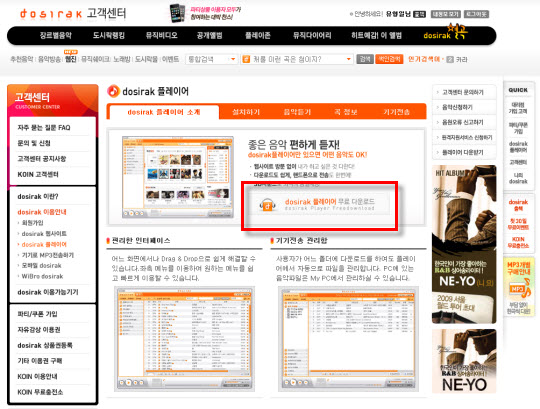Open 플레이존 in the main navigation
This screenshot has width=540, height=409.
(258, 35)
